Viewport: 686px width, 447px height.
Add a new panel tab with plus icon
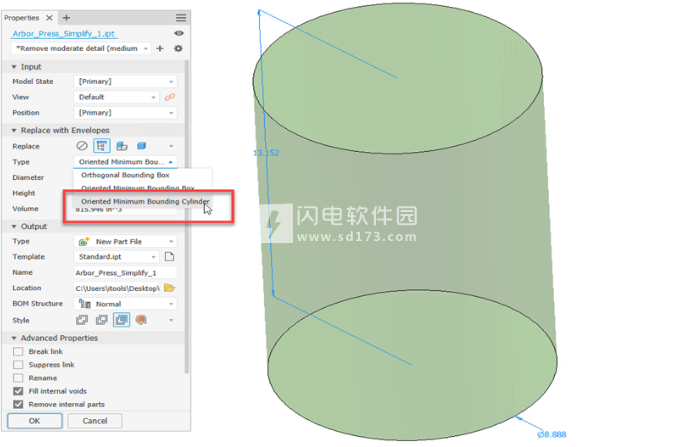point(66,18)
